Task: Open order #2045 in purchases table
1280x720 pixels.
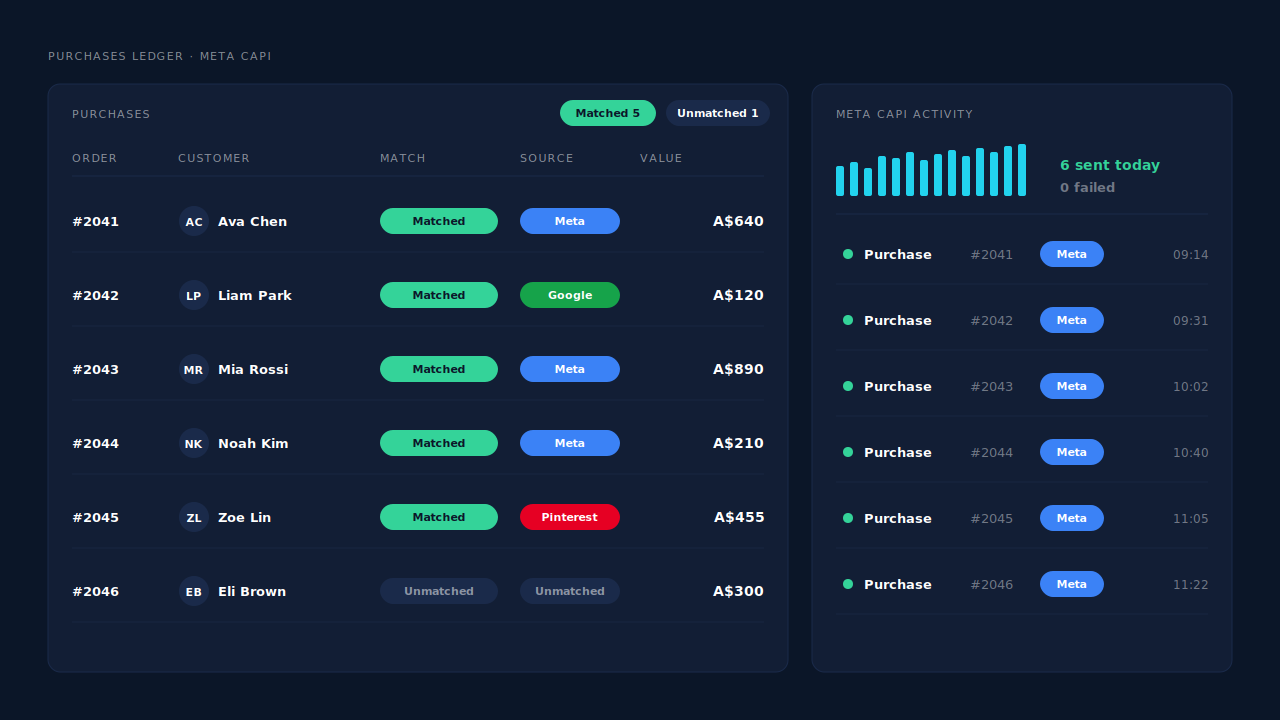Action: 95,517
